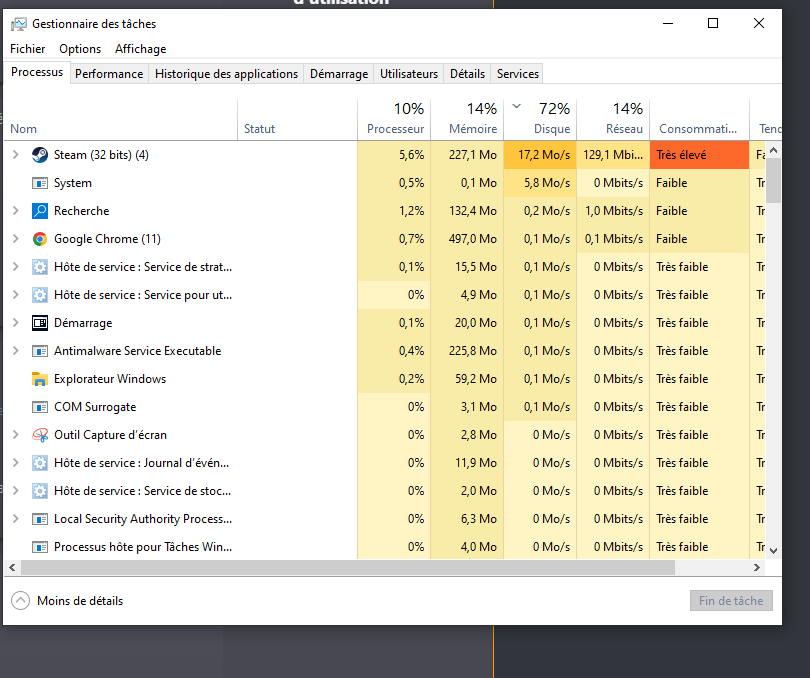Image resolution: width=810 pixels, height=678 pixels.
Task: Click the 5,8 Mo/s disk value
Action: (x=547, y=183)
